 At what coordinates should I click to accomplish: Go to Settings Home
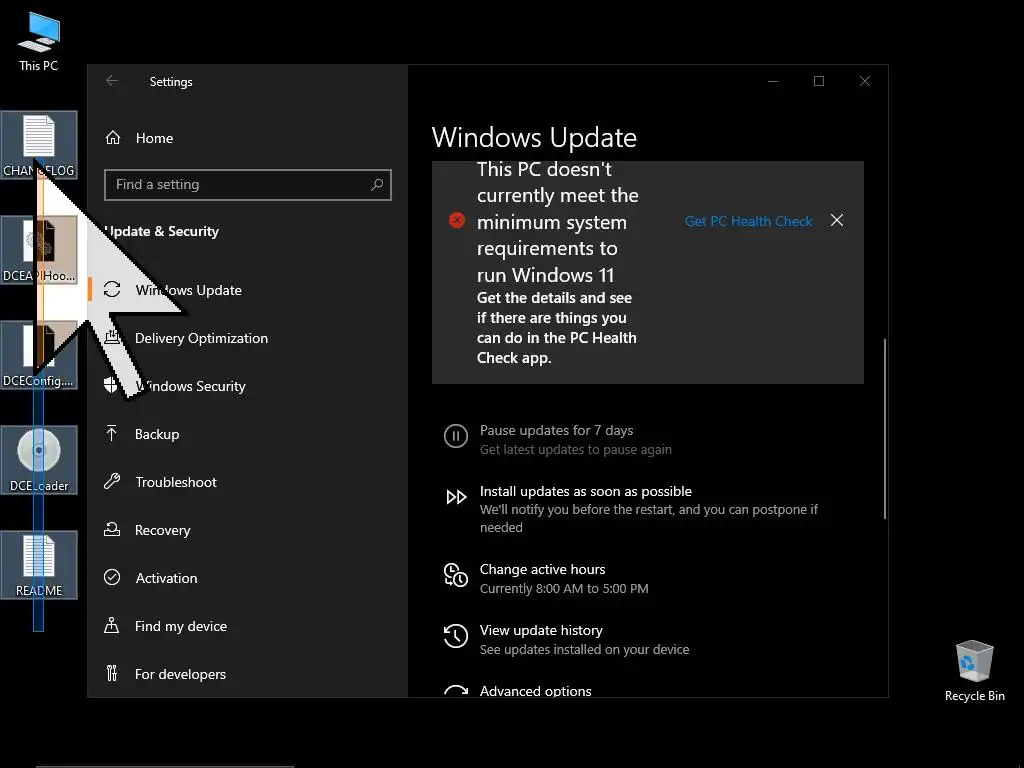pos(154,138)
